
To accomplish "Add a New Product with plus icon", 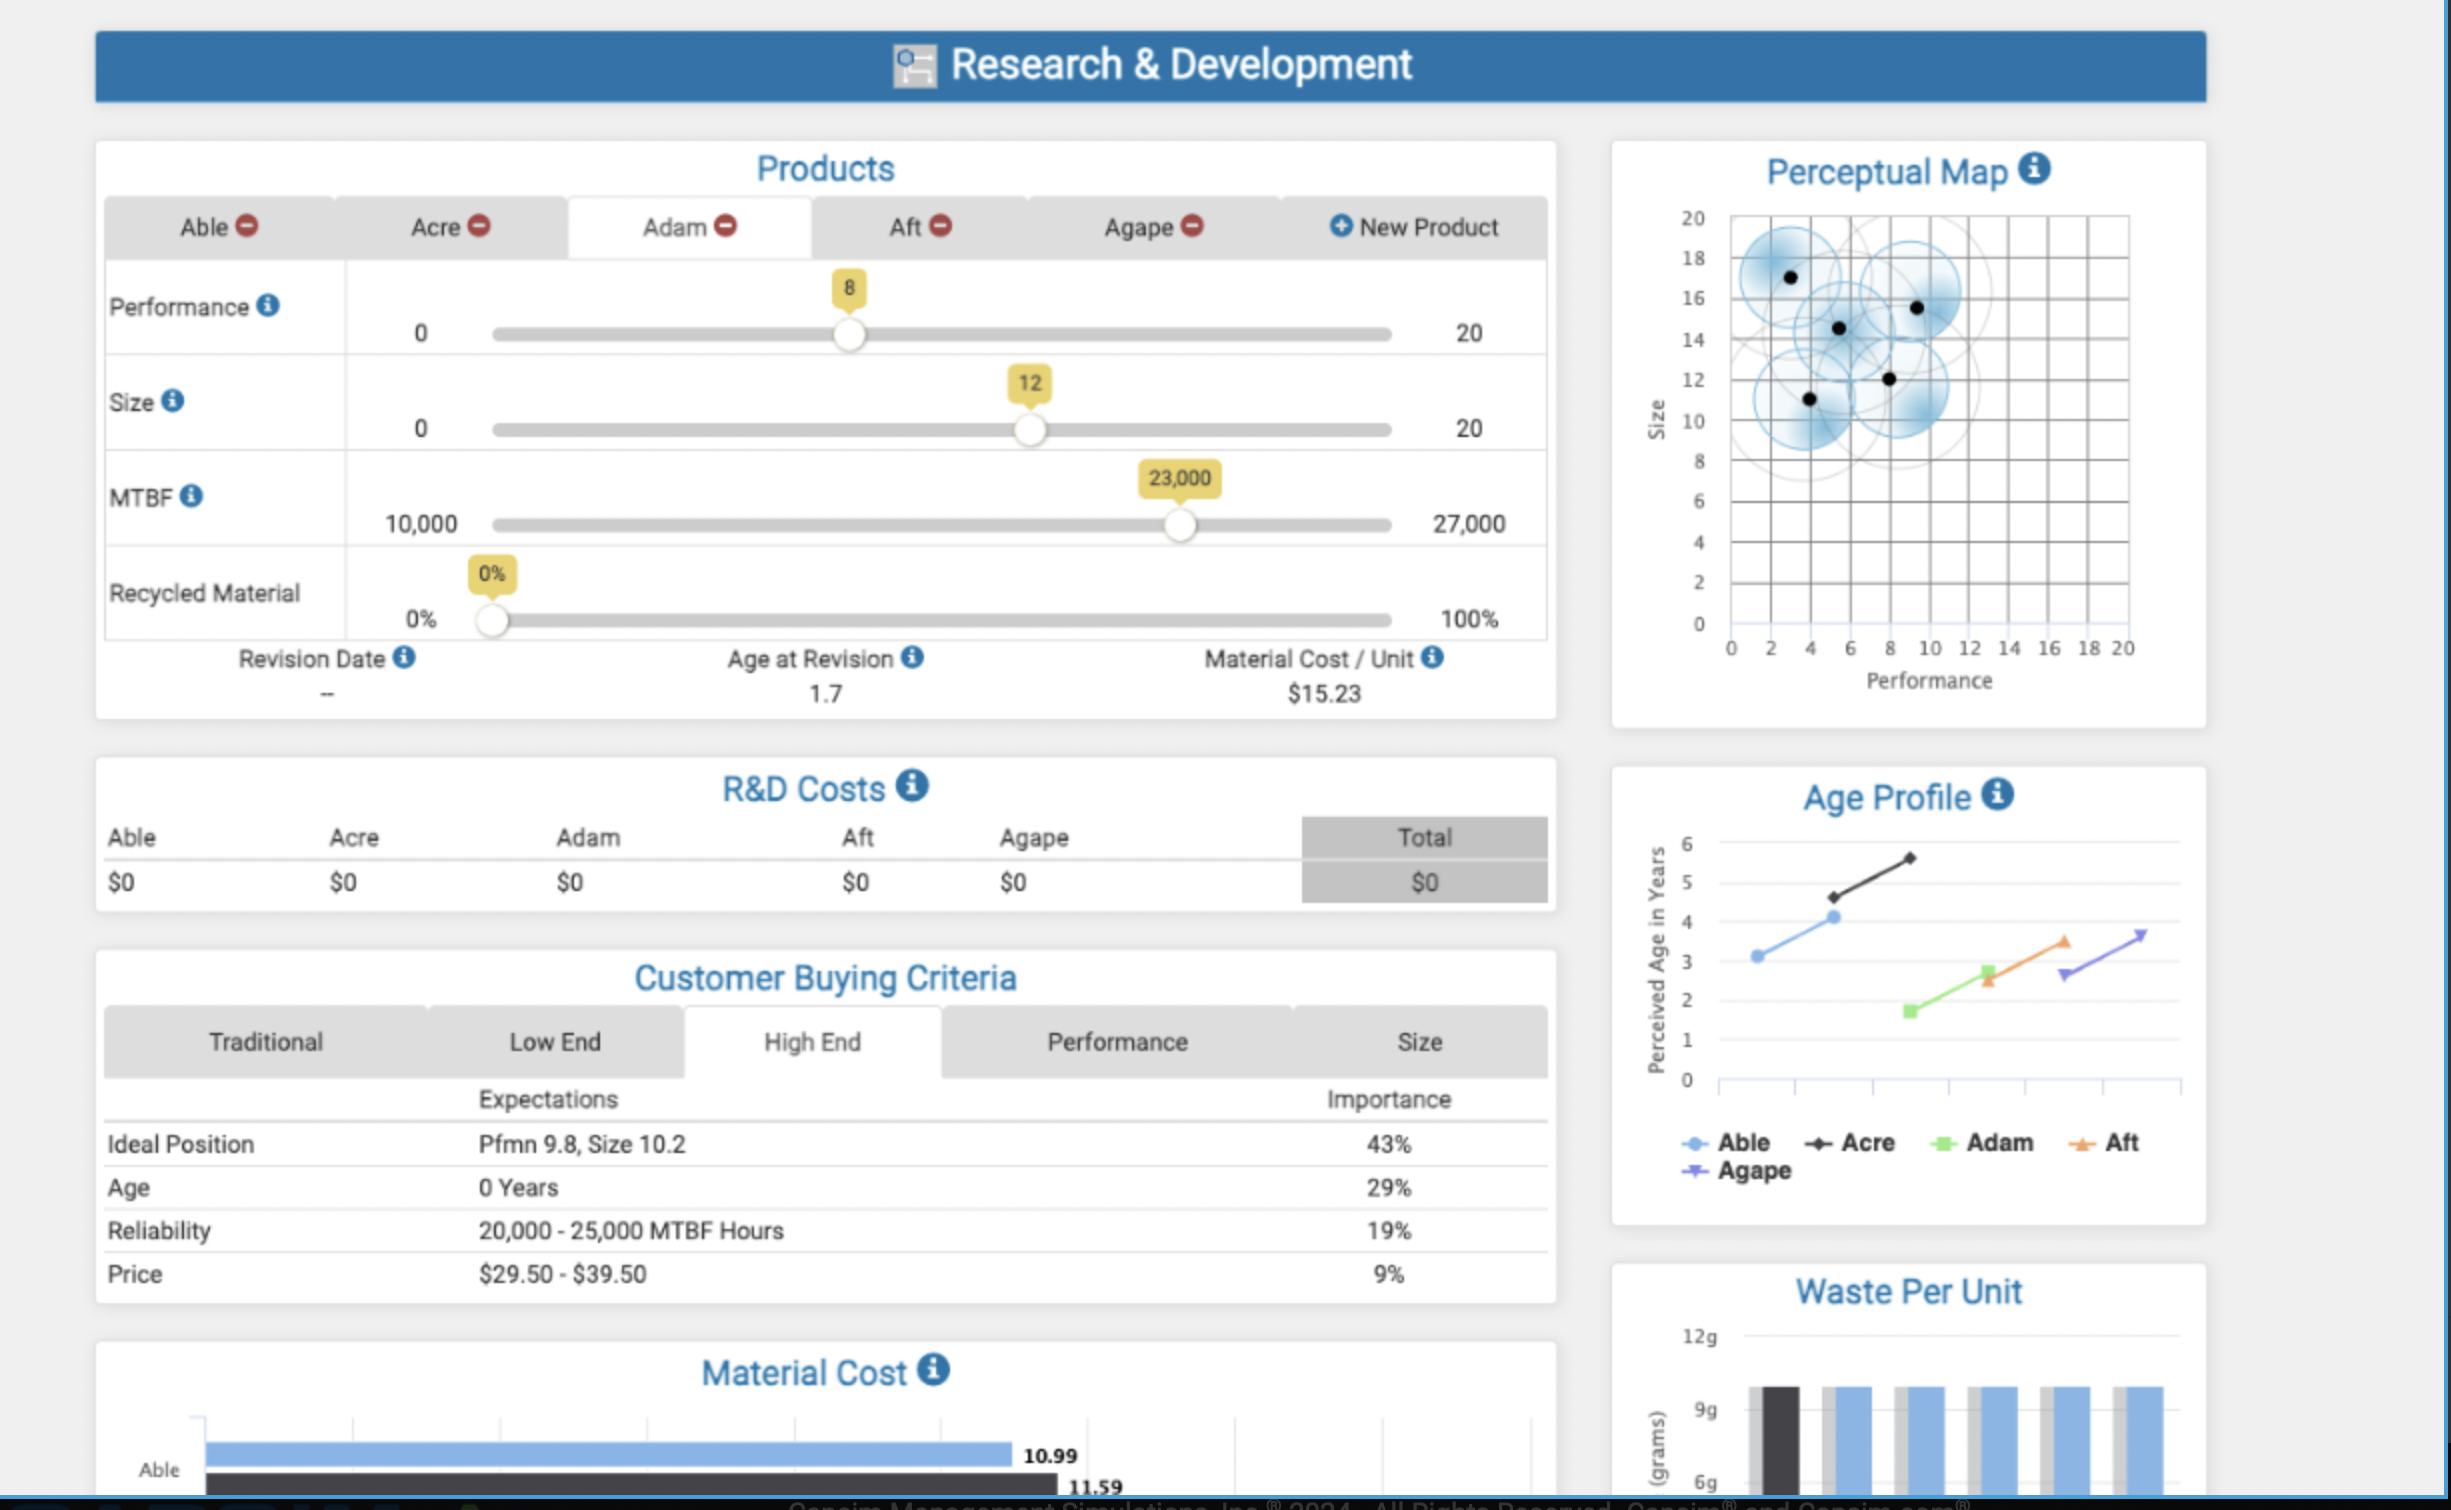I will pos(1340,226).
